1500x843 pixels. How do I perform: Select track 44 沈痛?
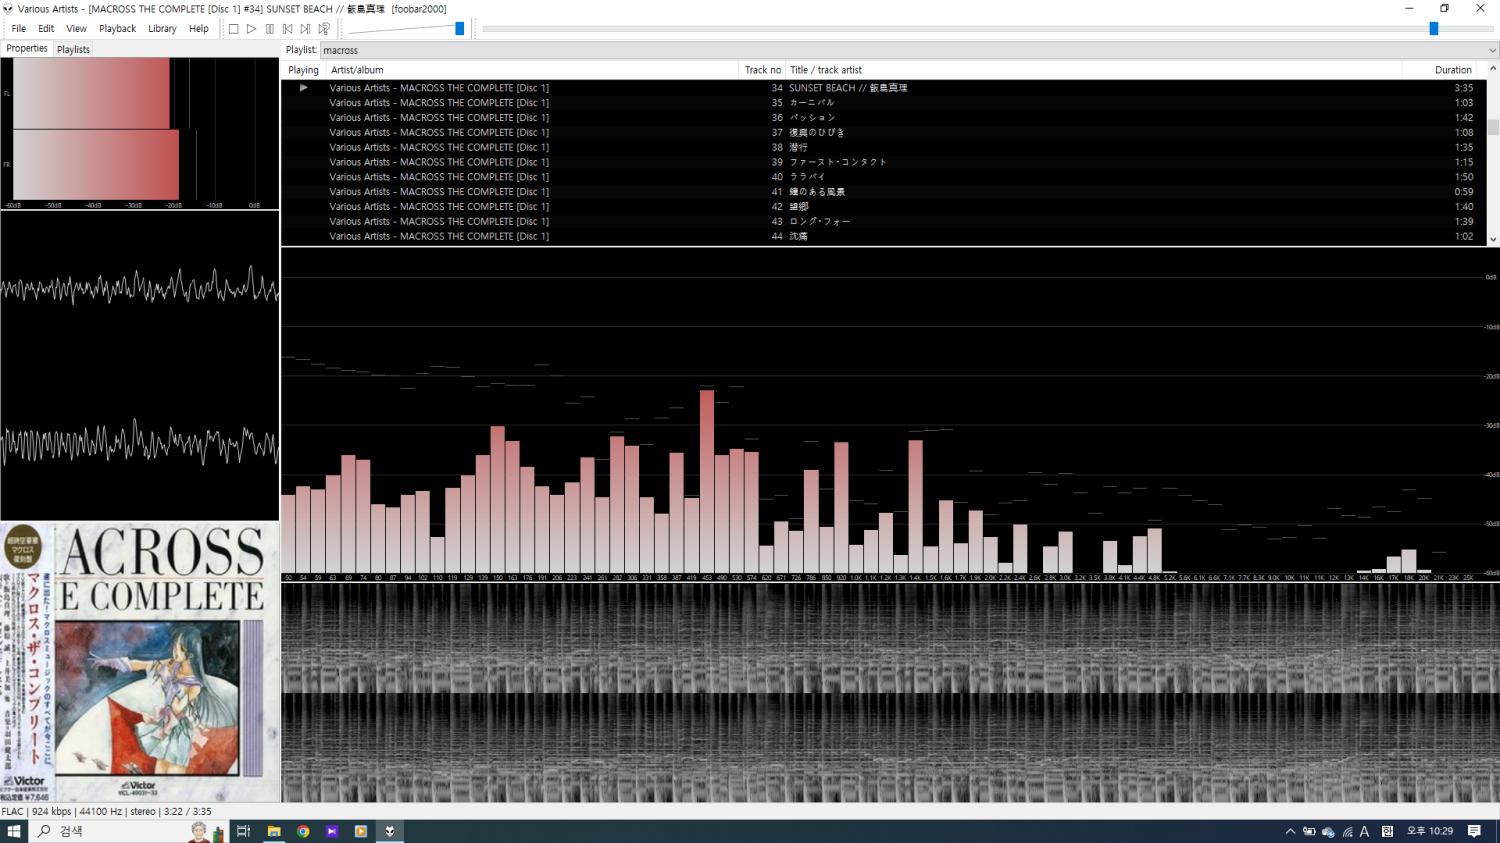(883, 236)
